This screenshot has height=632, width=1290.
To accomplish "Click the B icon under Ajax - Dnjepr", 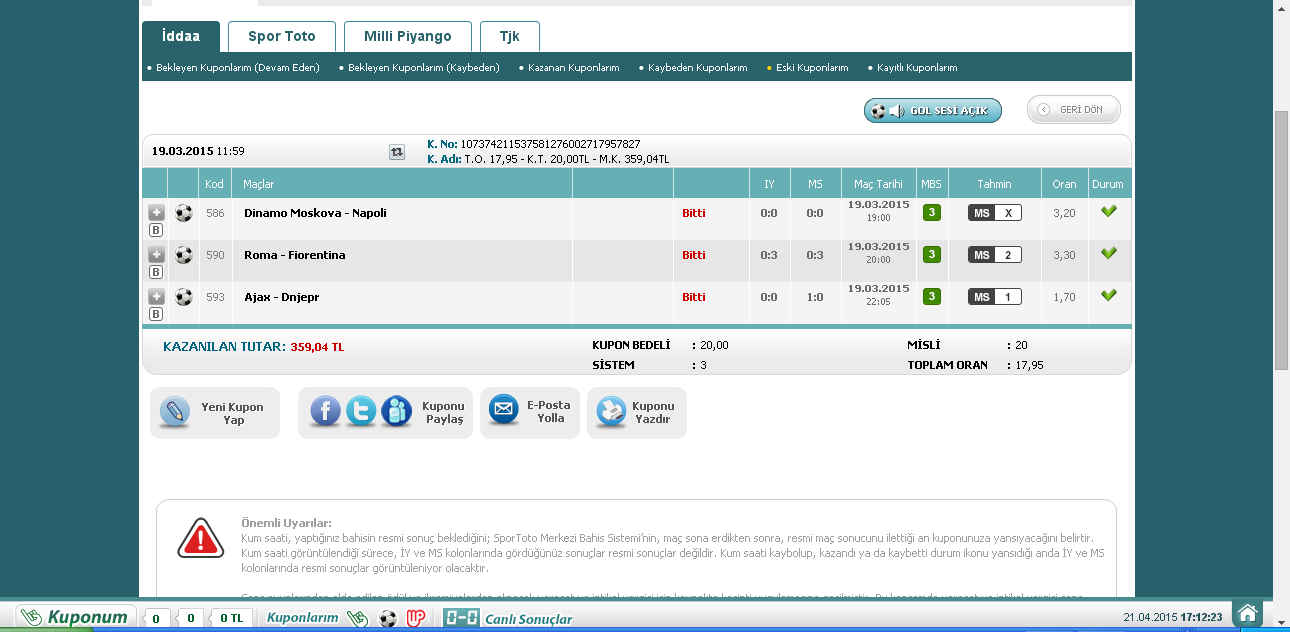I will (x=156, y=314).
